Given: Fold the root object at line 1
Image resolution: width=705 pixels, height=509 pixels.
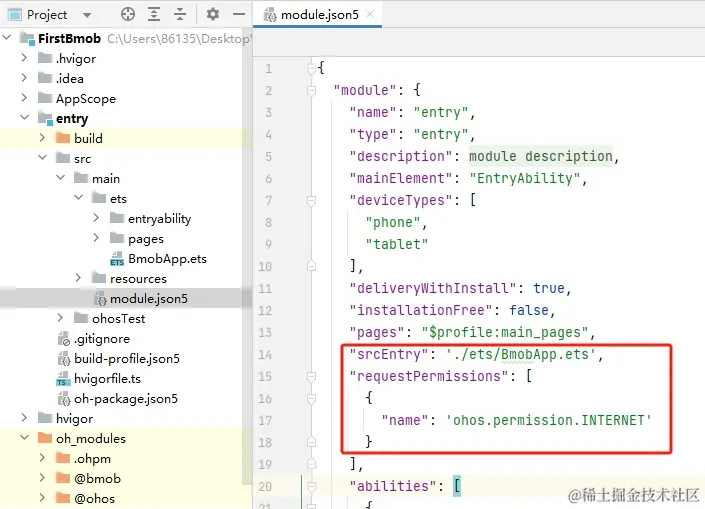Looking at the screenshot, I should (x=311, y=69).
